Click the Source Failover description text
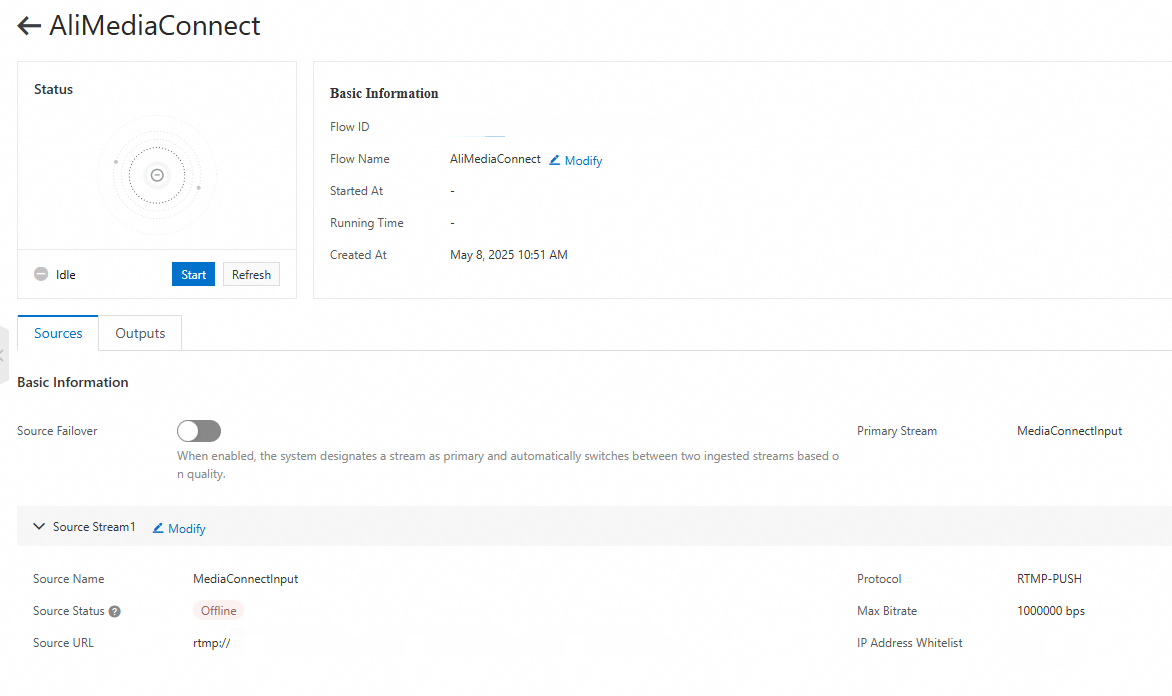Viewport: 1172px width, 696px height. tap(508, 465)
